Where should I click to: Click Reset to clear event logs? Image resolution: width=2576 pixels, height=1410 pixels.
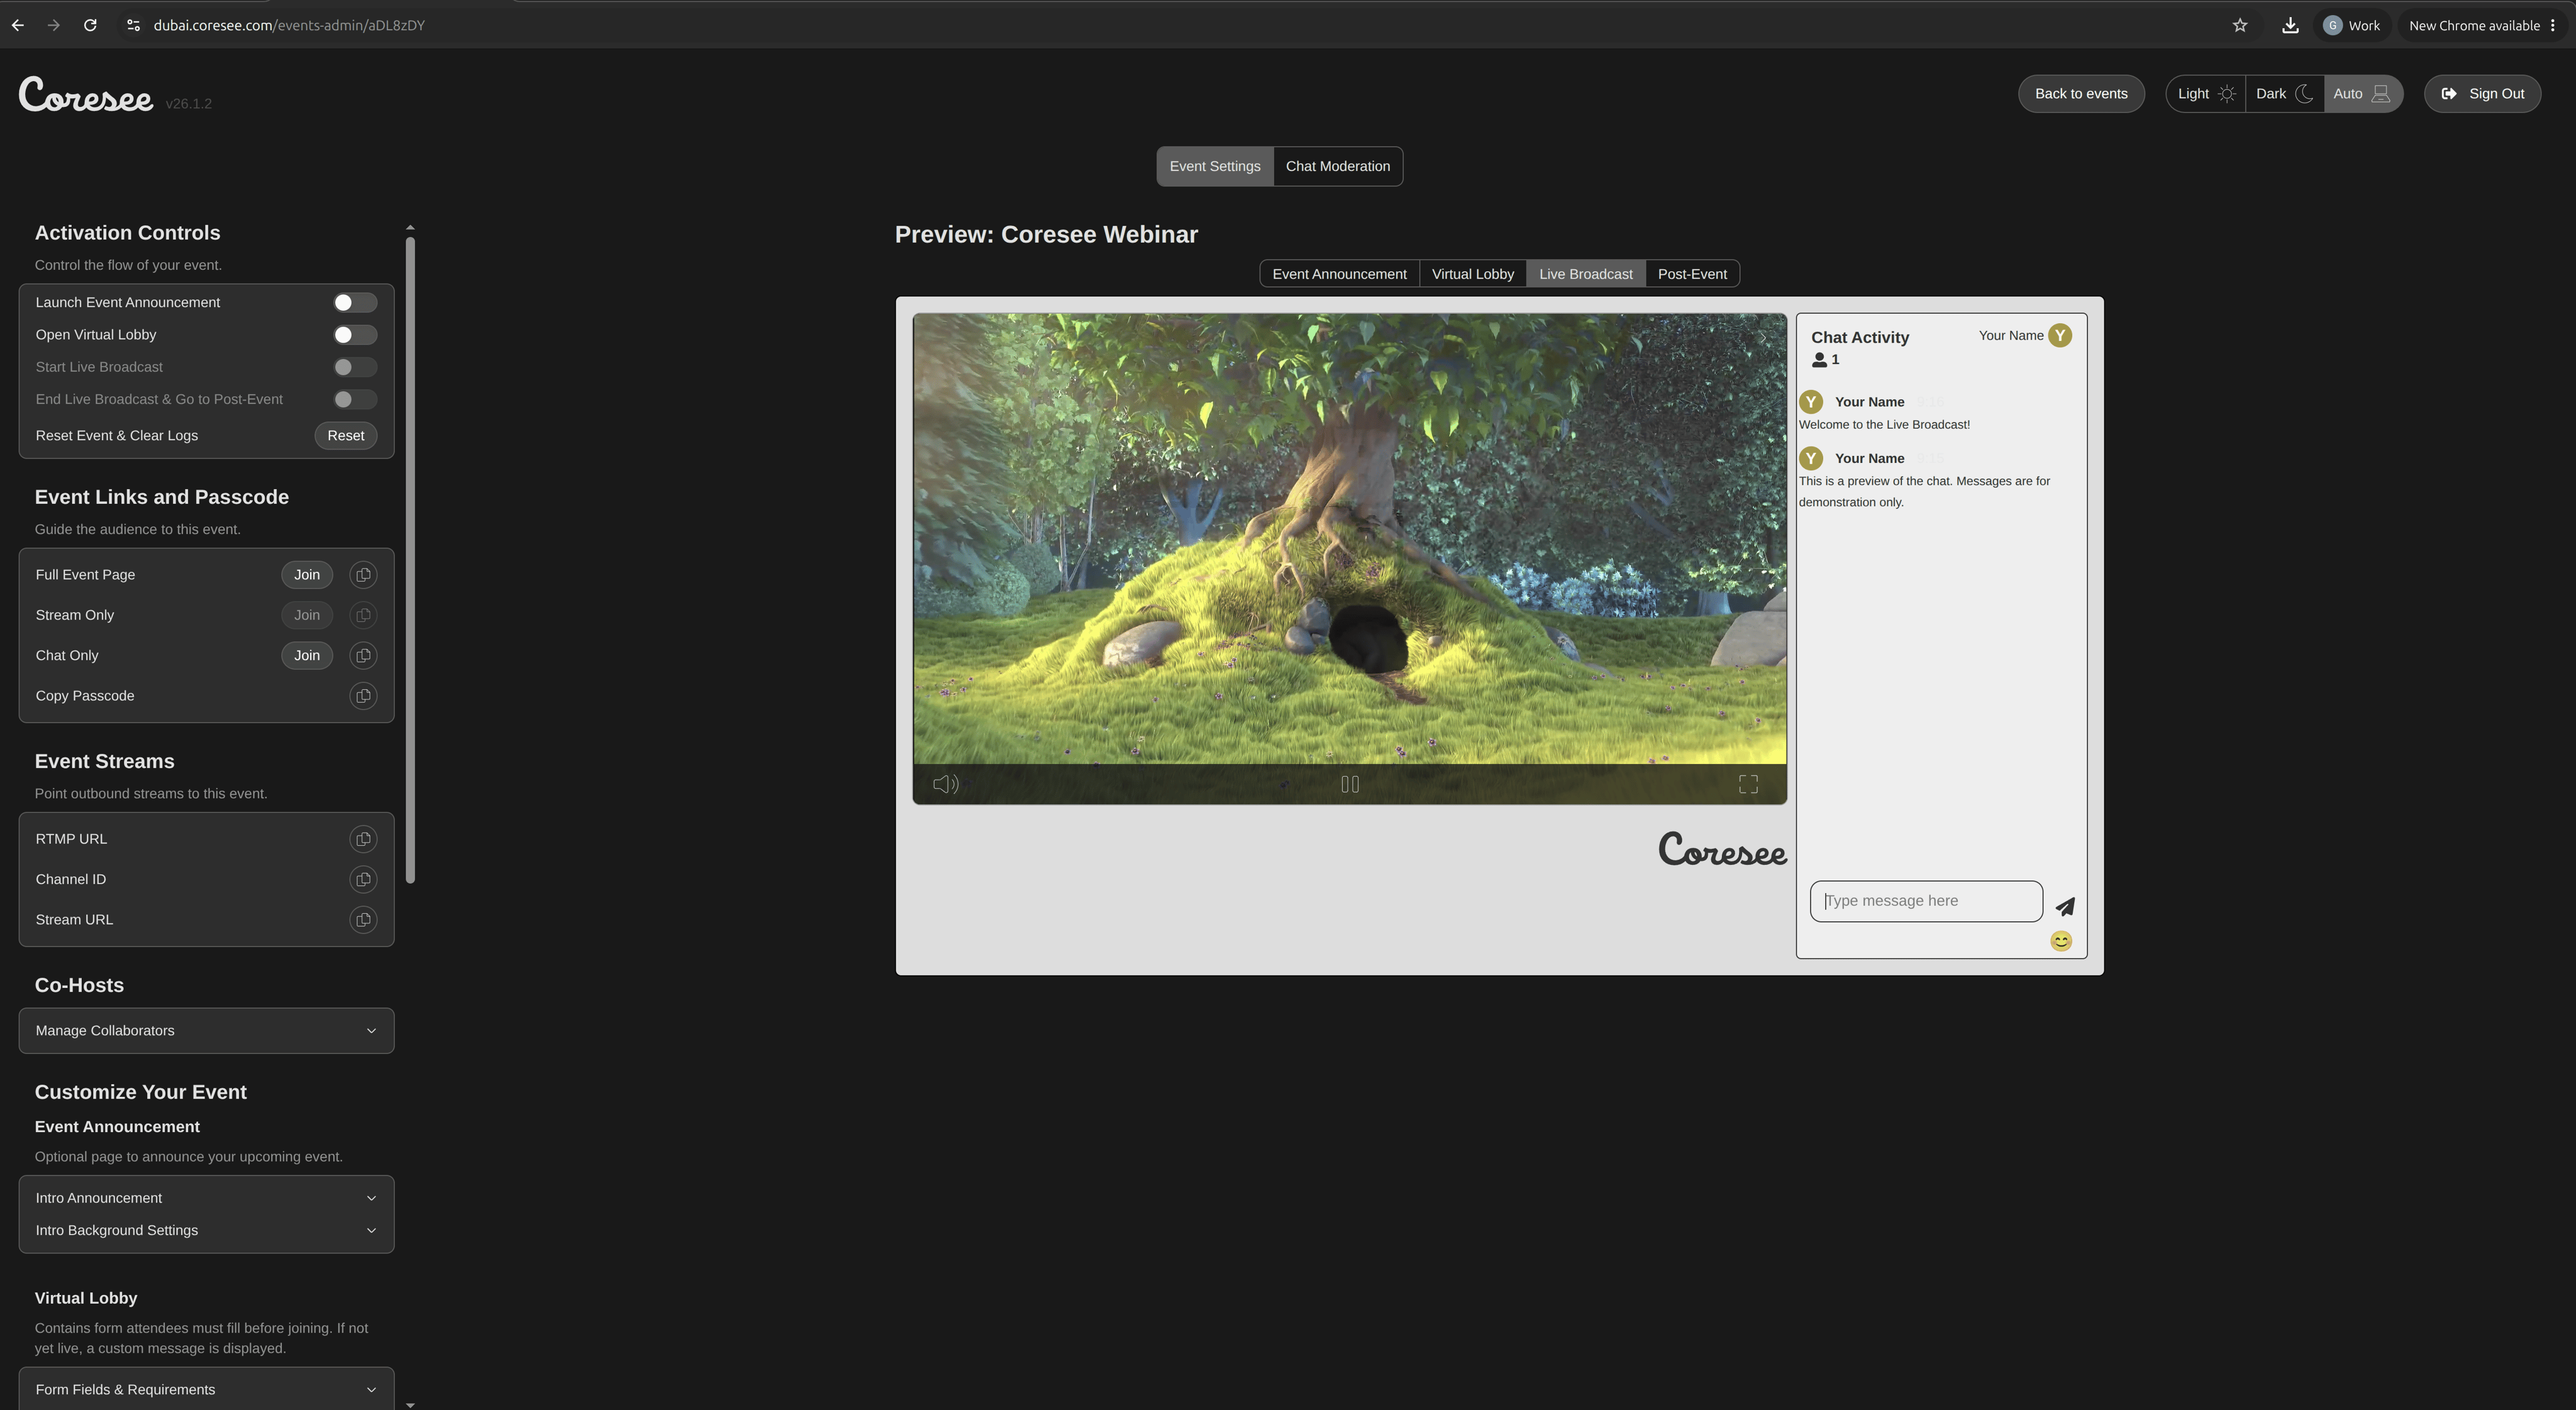coord(346,436)
